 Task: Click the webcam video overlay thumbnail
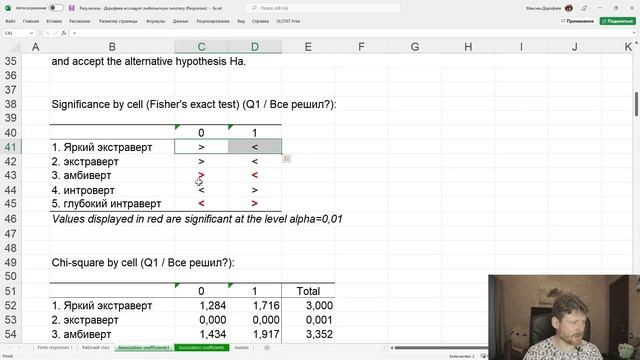[564, 317]
